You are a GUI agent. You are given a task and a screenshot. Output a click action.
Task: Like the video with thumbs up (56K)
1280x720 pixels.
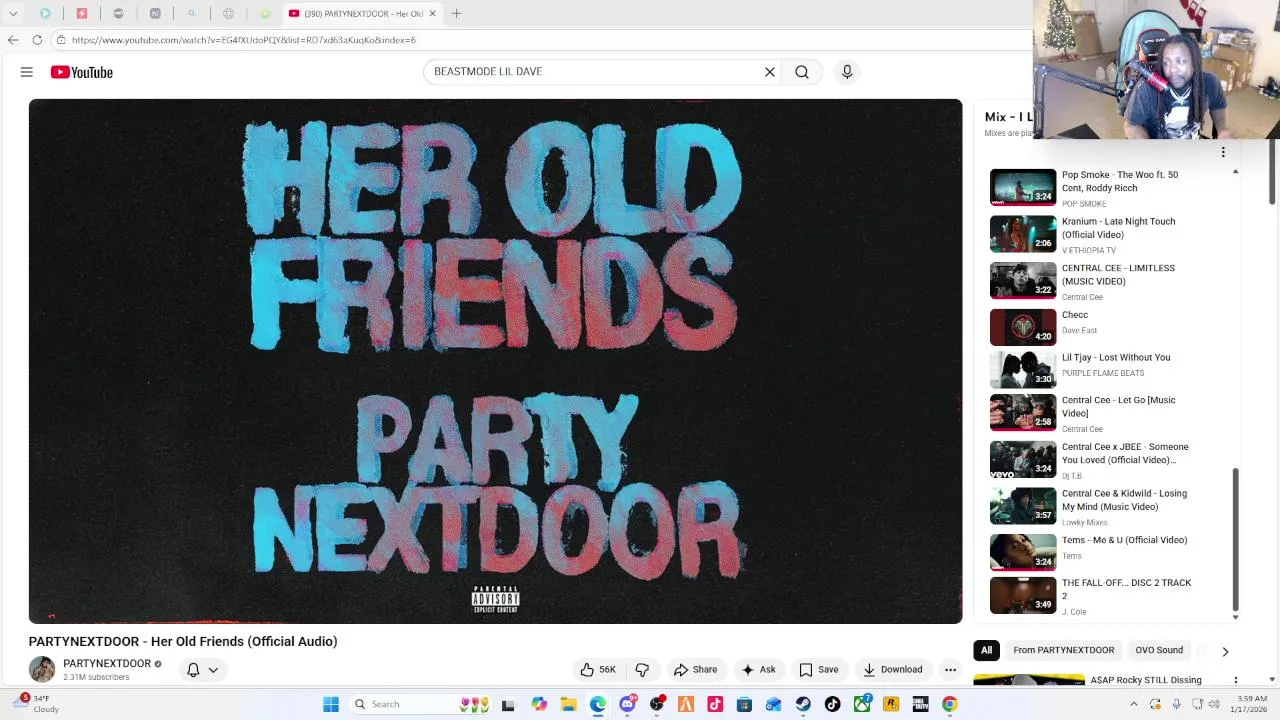click(x=598, y=670)
